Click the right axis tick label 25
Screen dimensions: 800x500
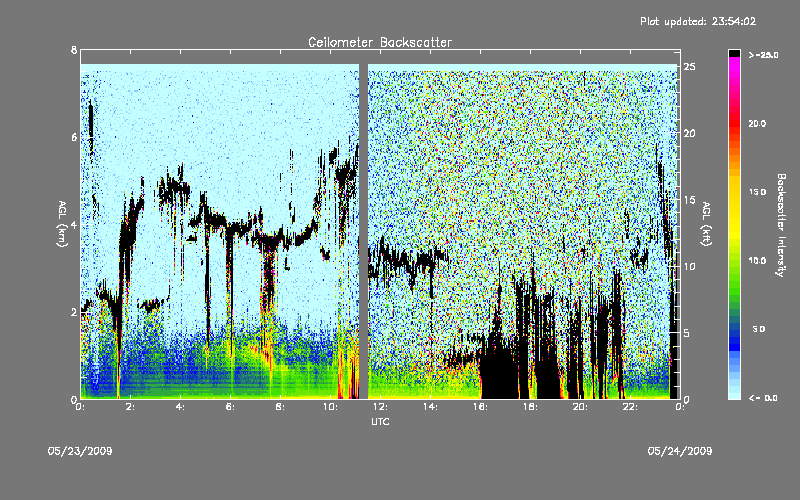[689, 67]
